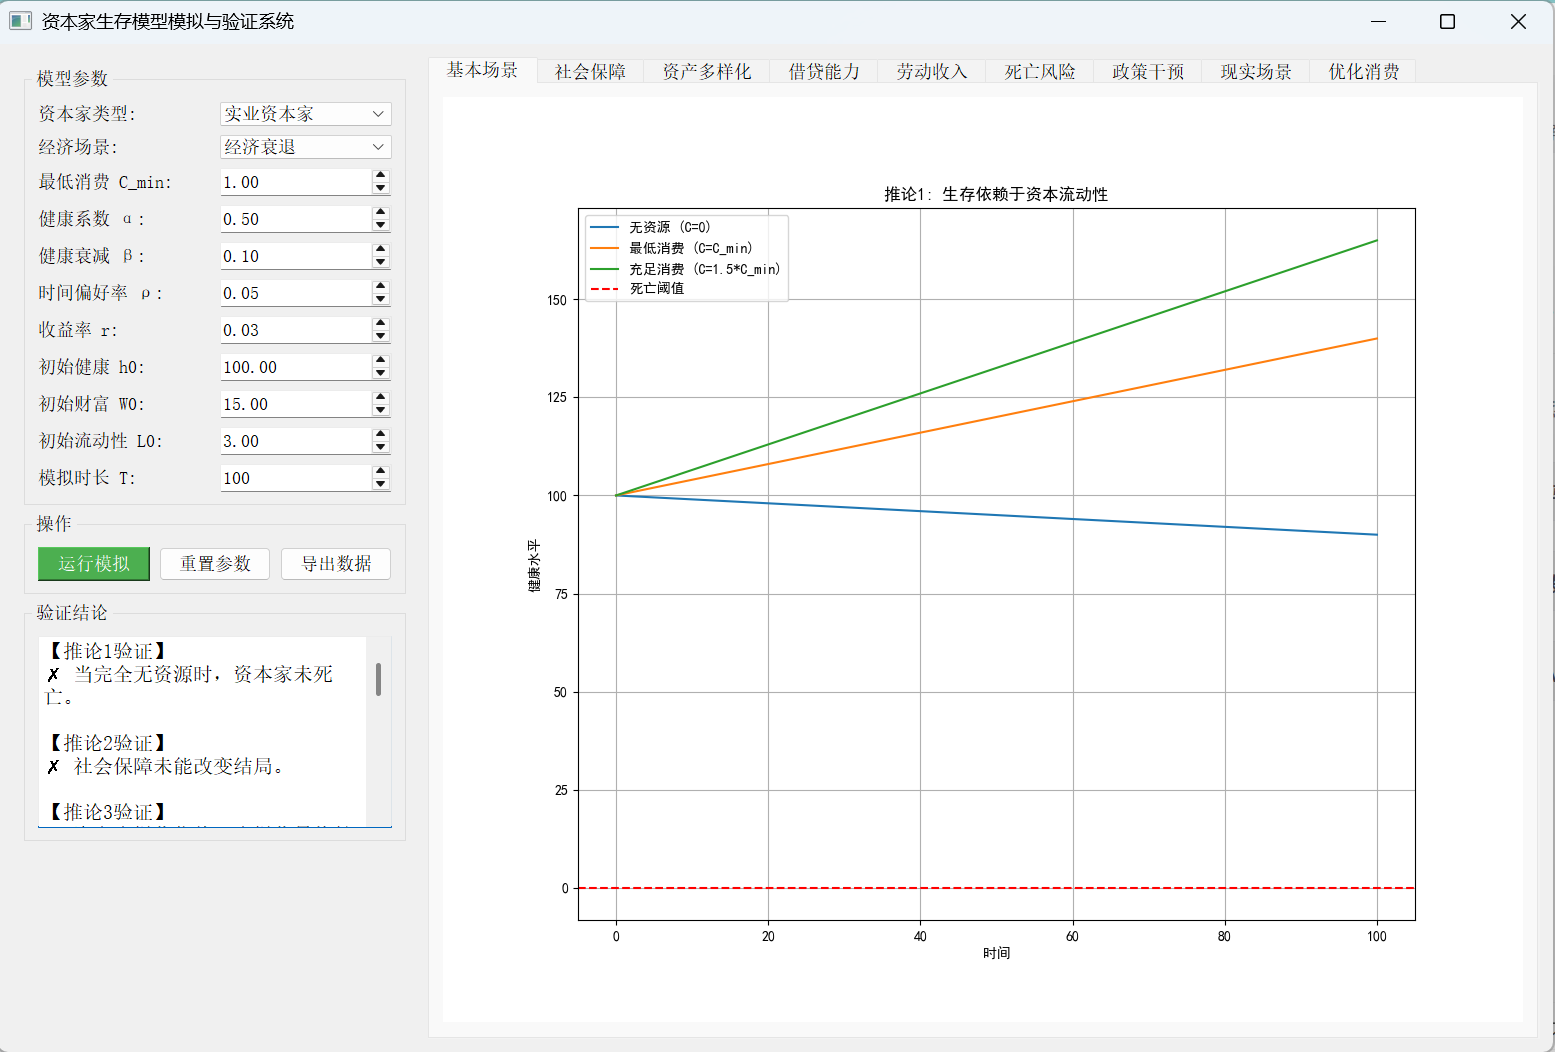Open the 政策干预 tab

click(1148, 72)
